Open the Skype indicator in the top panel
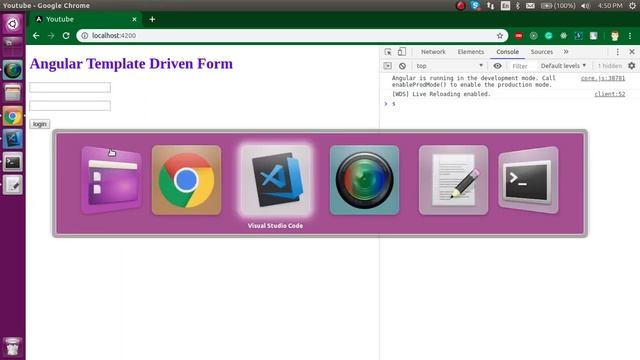 (475, 5)
